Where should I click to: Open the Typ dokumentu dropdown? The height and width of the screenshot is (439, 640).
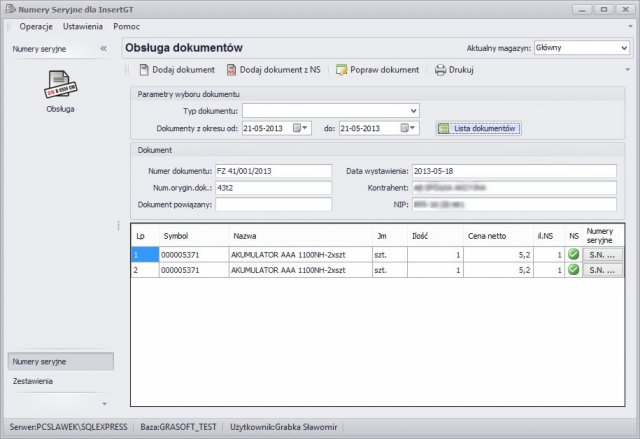[413, 111]
